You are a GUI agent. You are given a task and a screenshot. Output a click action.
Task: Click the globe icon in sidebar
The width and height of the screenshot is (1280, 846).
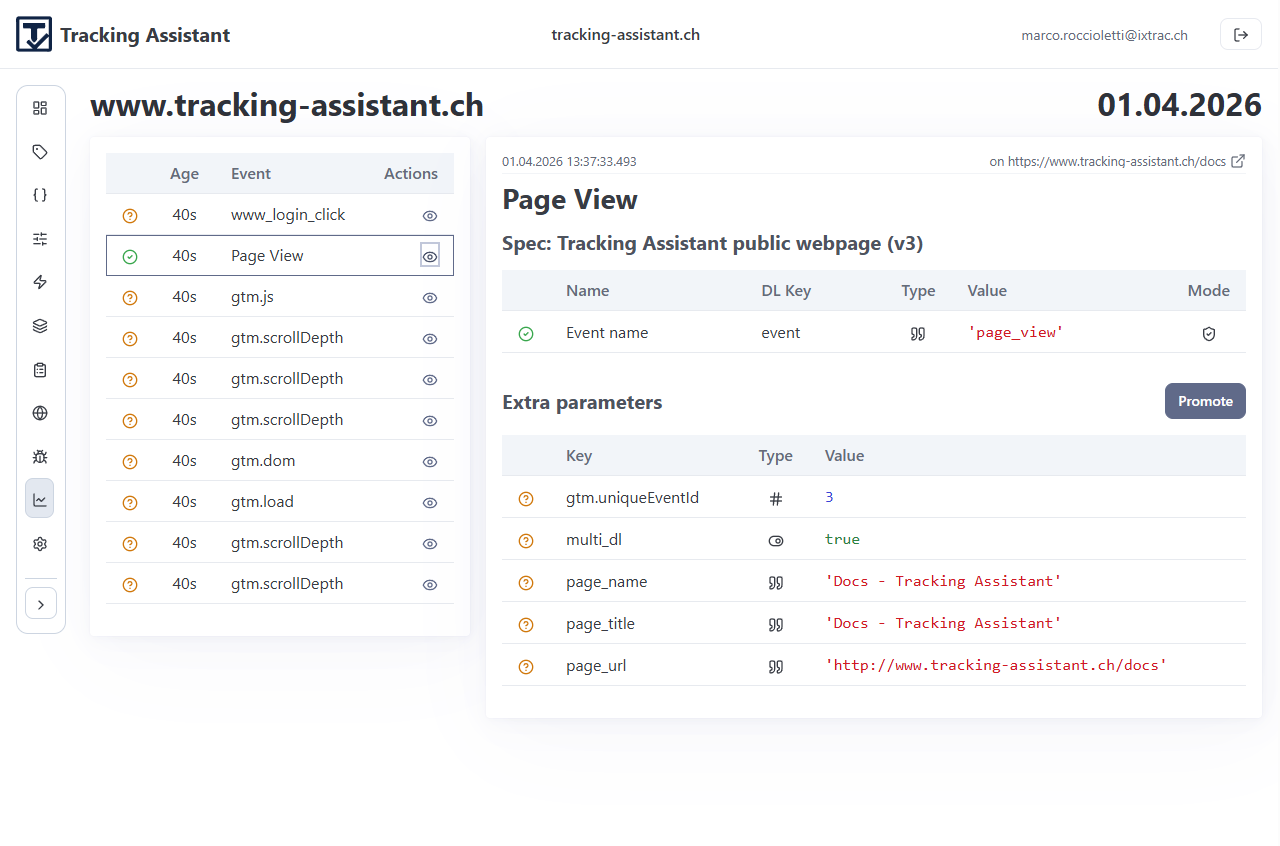[40, 413]
